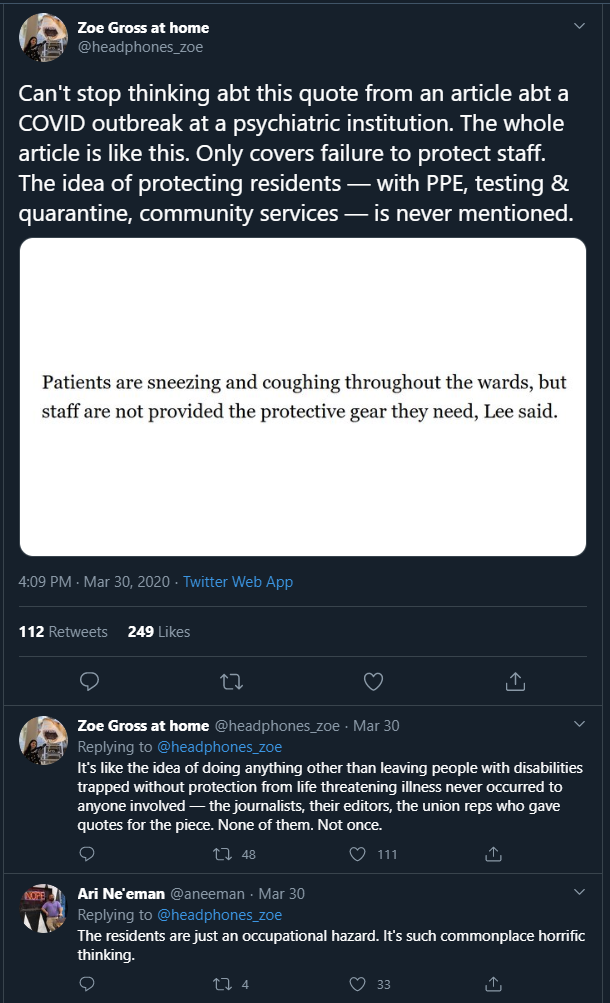Retweet the main tweet
The width and height of the screenshot is (610, 1003).
point(231,681)
